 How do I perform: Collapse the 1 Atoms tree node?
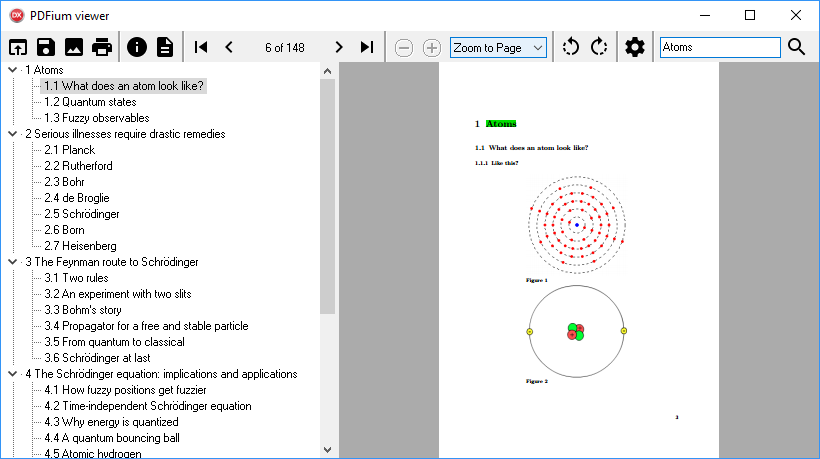click(x=13, y=70)
